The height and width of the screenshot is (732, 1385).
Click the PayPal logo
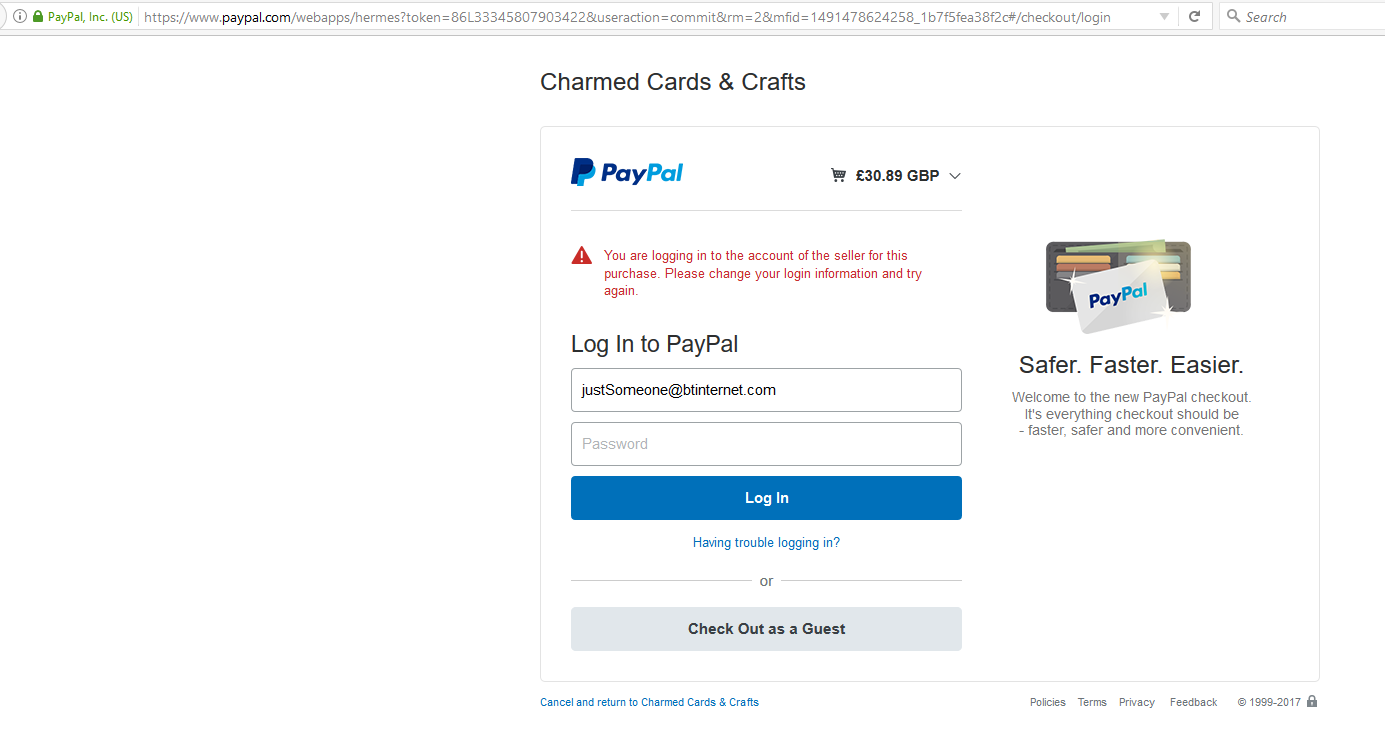pos(627,172)
